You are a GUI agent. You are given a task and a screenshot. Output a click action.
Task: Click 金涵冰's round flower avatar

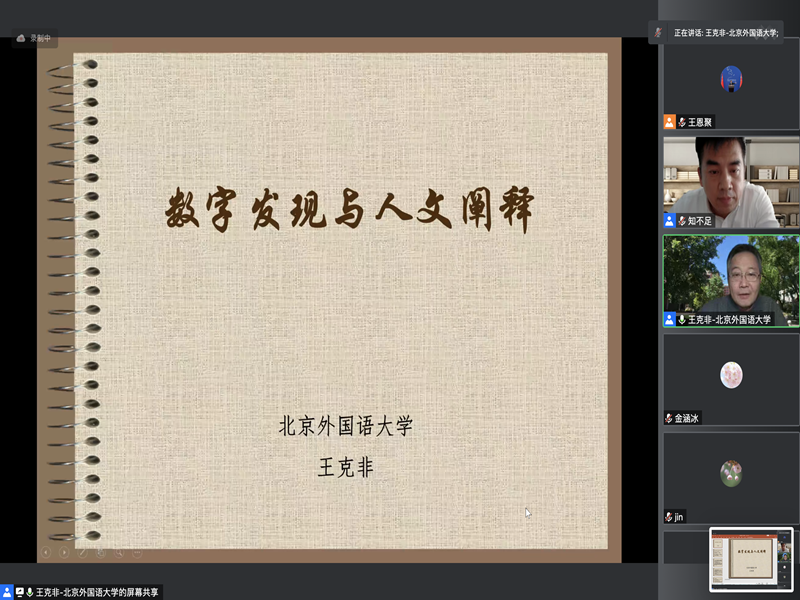point(731,375)
